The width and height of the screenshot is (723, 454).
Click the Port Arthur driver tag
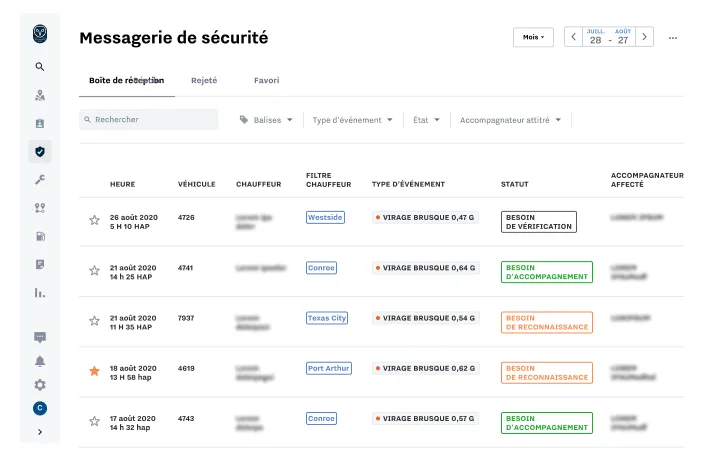click(329, 368)
